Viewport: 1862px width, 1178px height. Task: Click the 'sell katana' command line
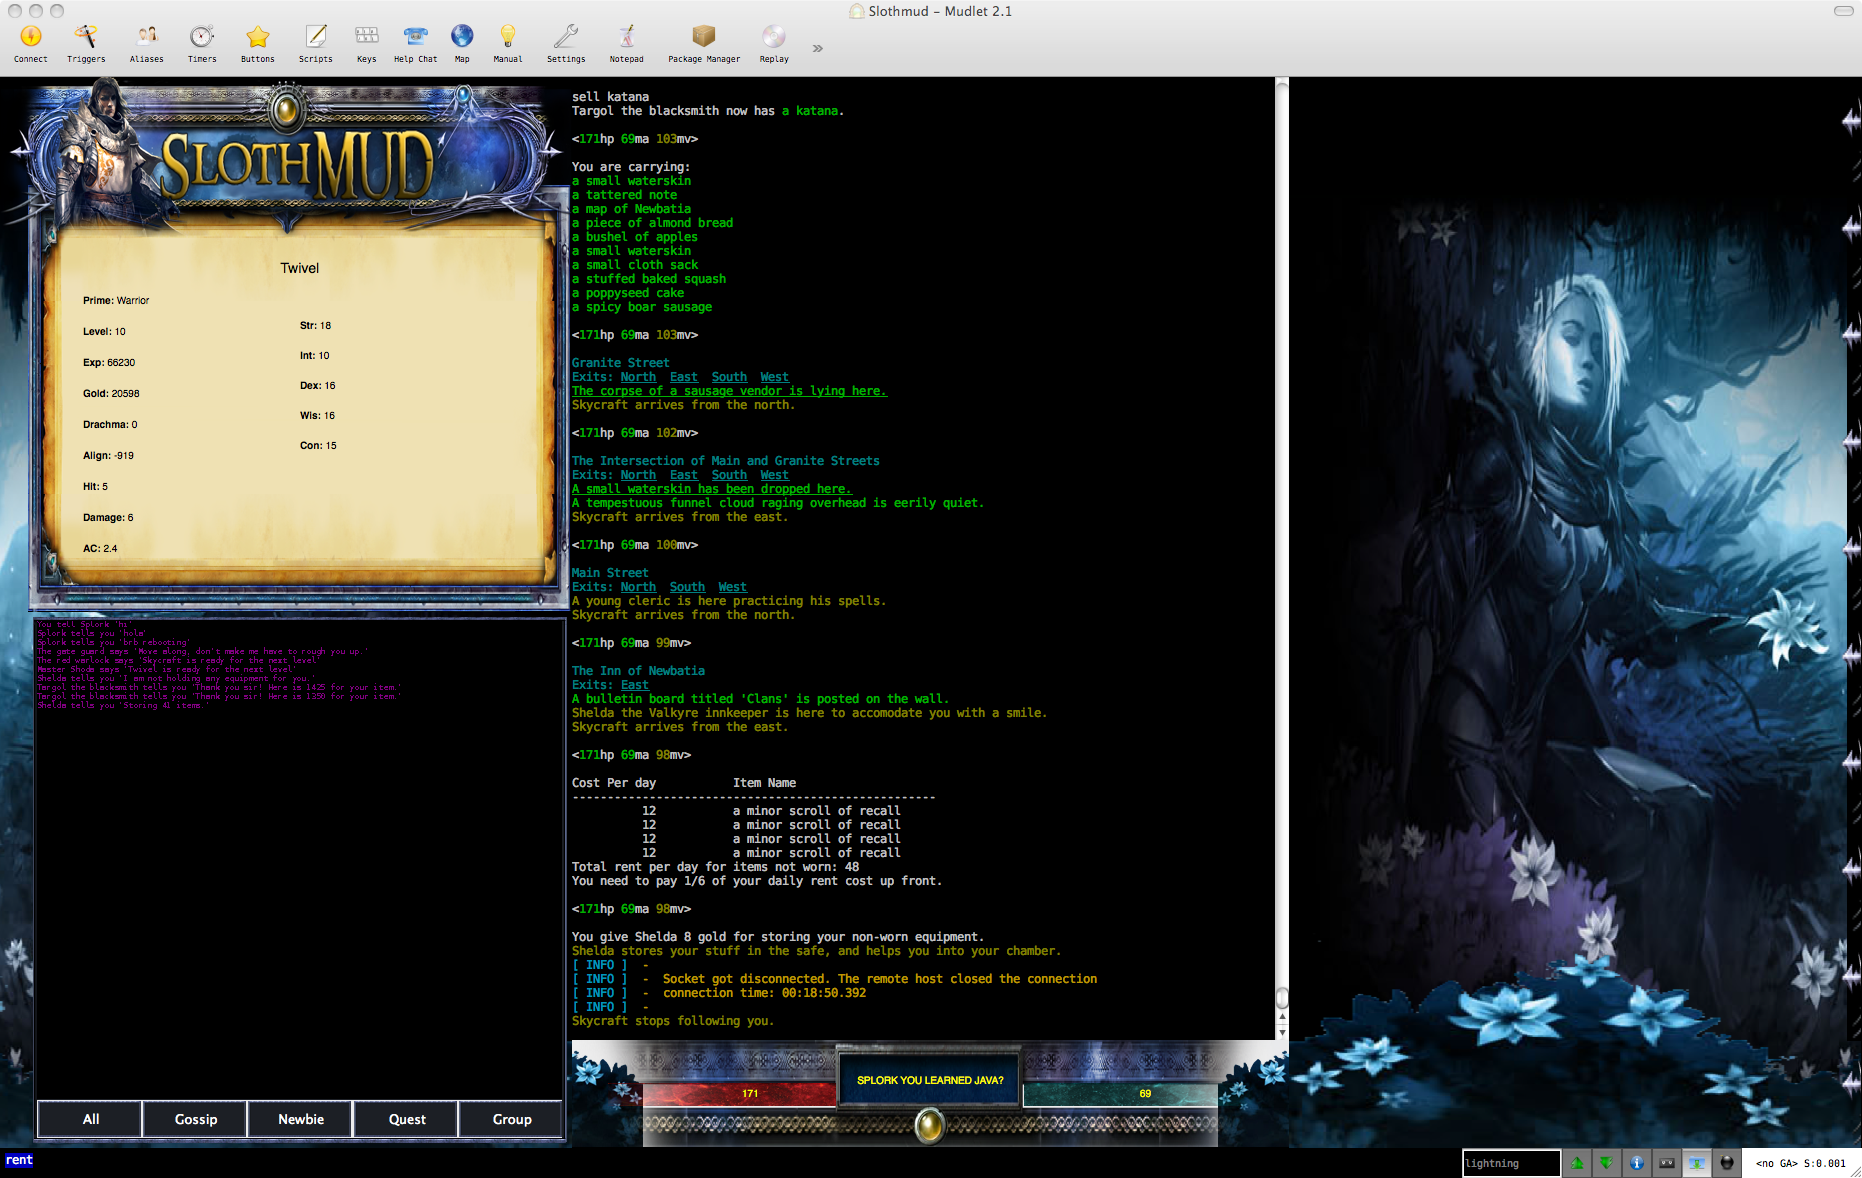(610, 97)
